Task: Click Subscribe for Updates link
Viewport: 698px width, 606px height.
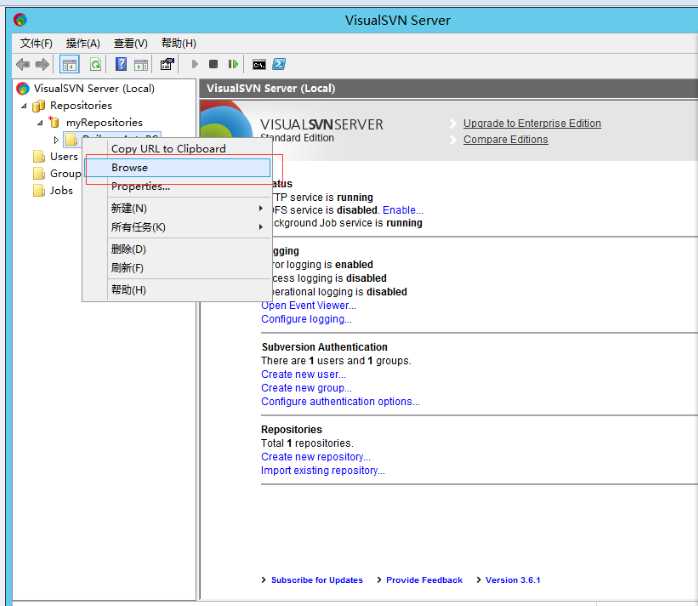Action: (x=317, y=580)
